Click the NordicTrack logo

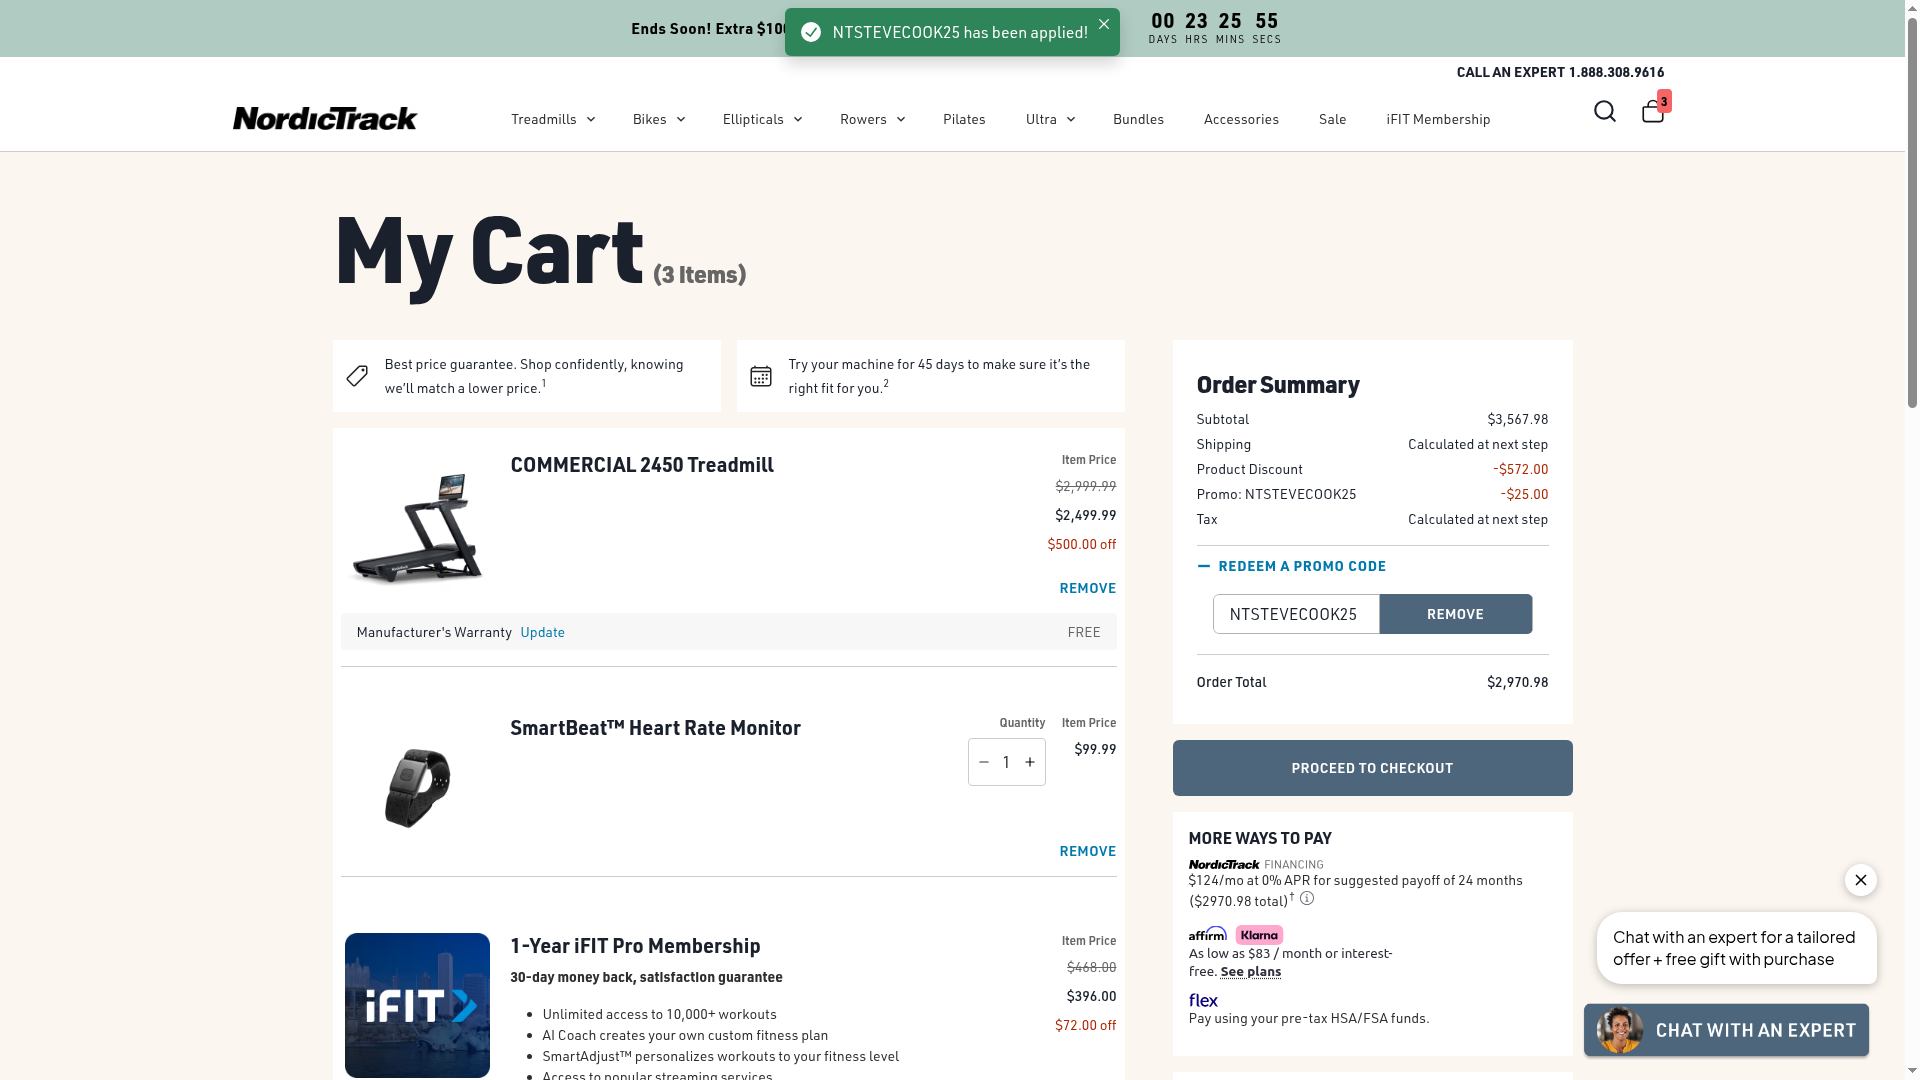(325, 119)
